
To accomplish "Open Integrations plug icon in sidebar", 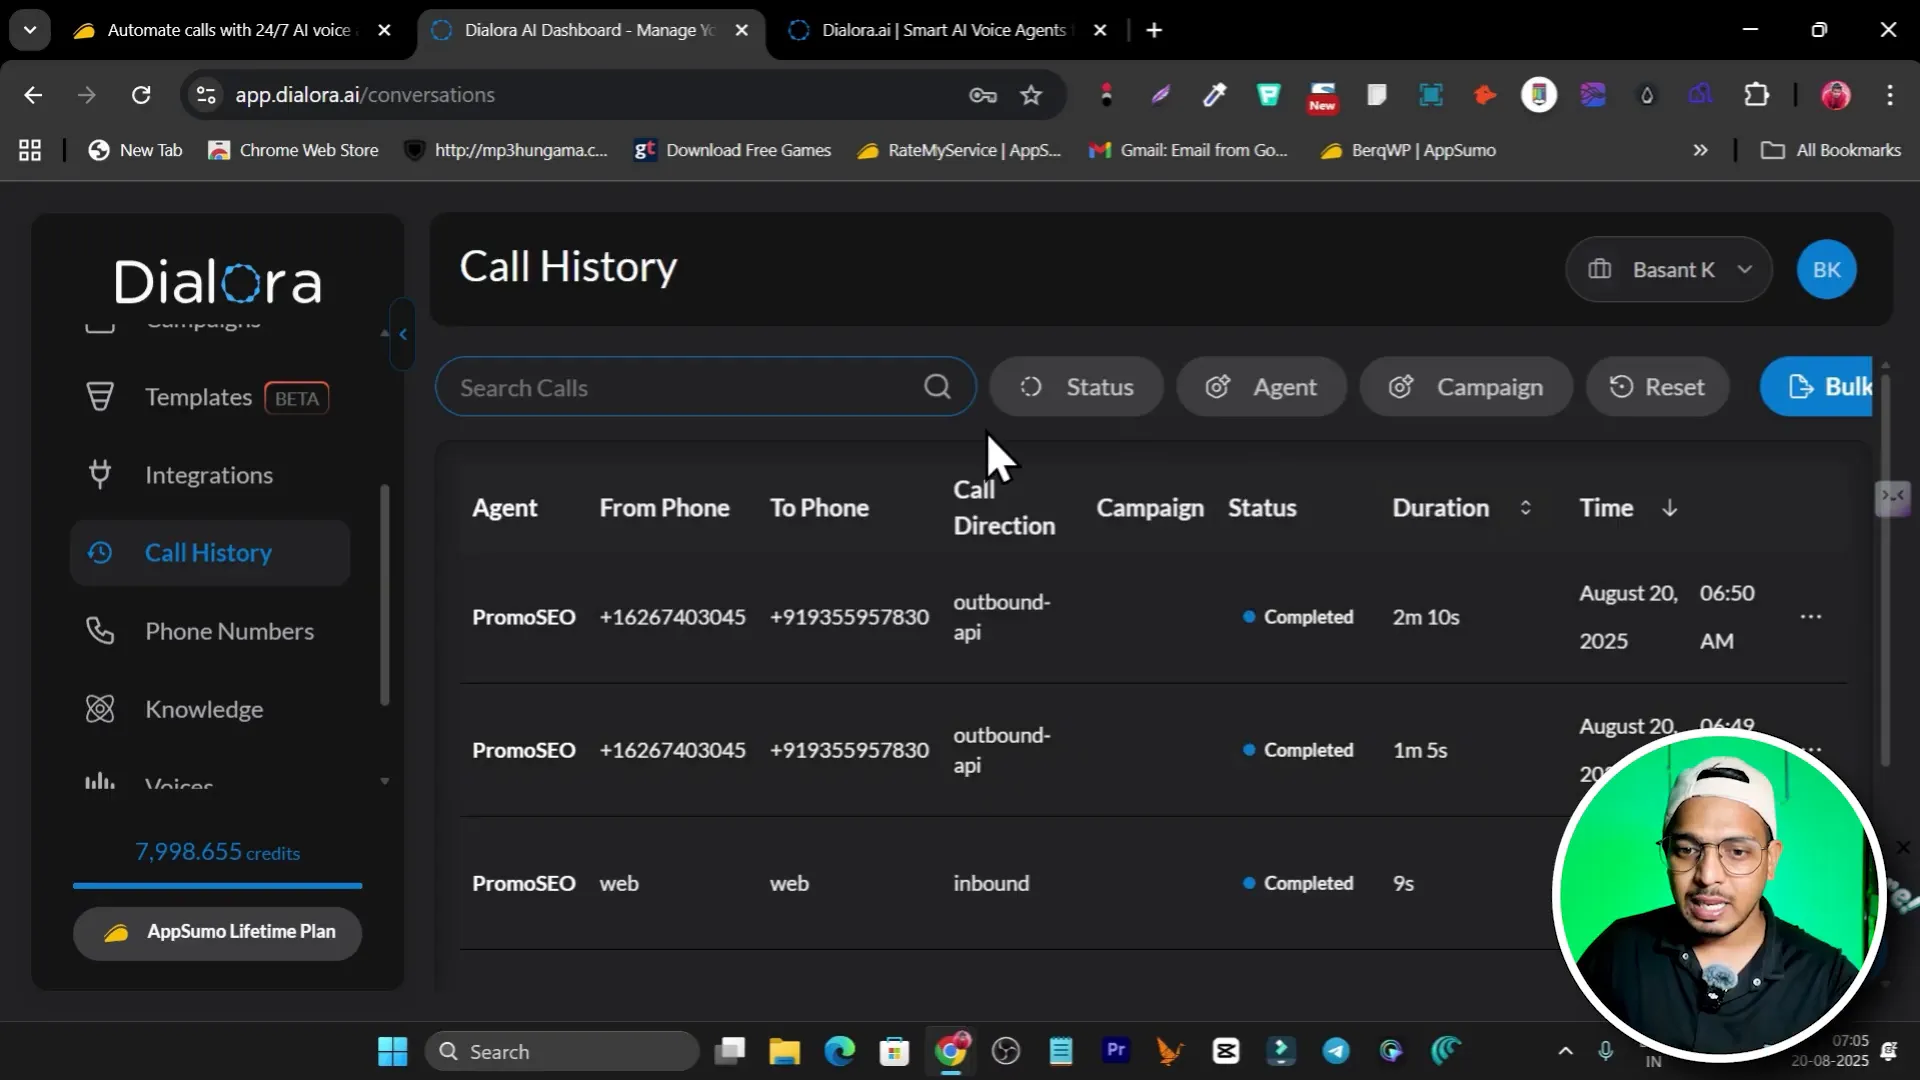I will [100, 474].
